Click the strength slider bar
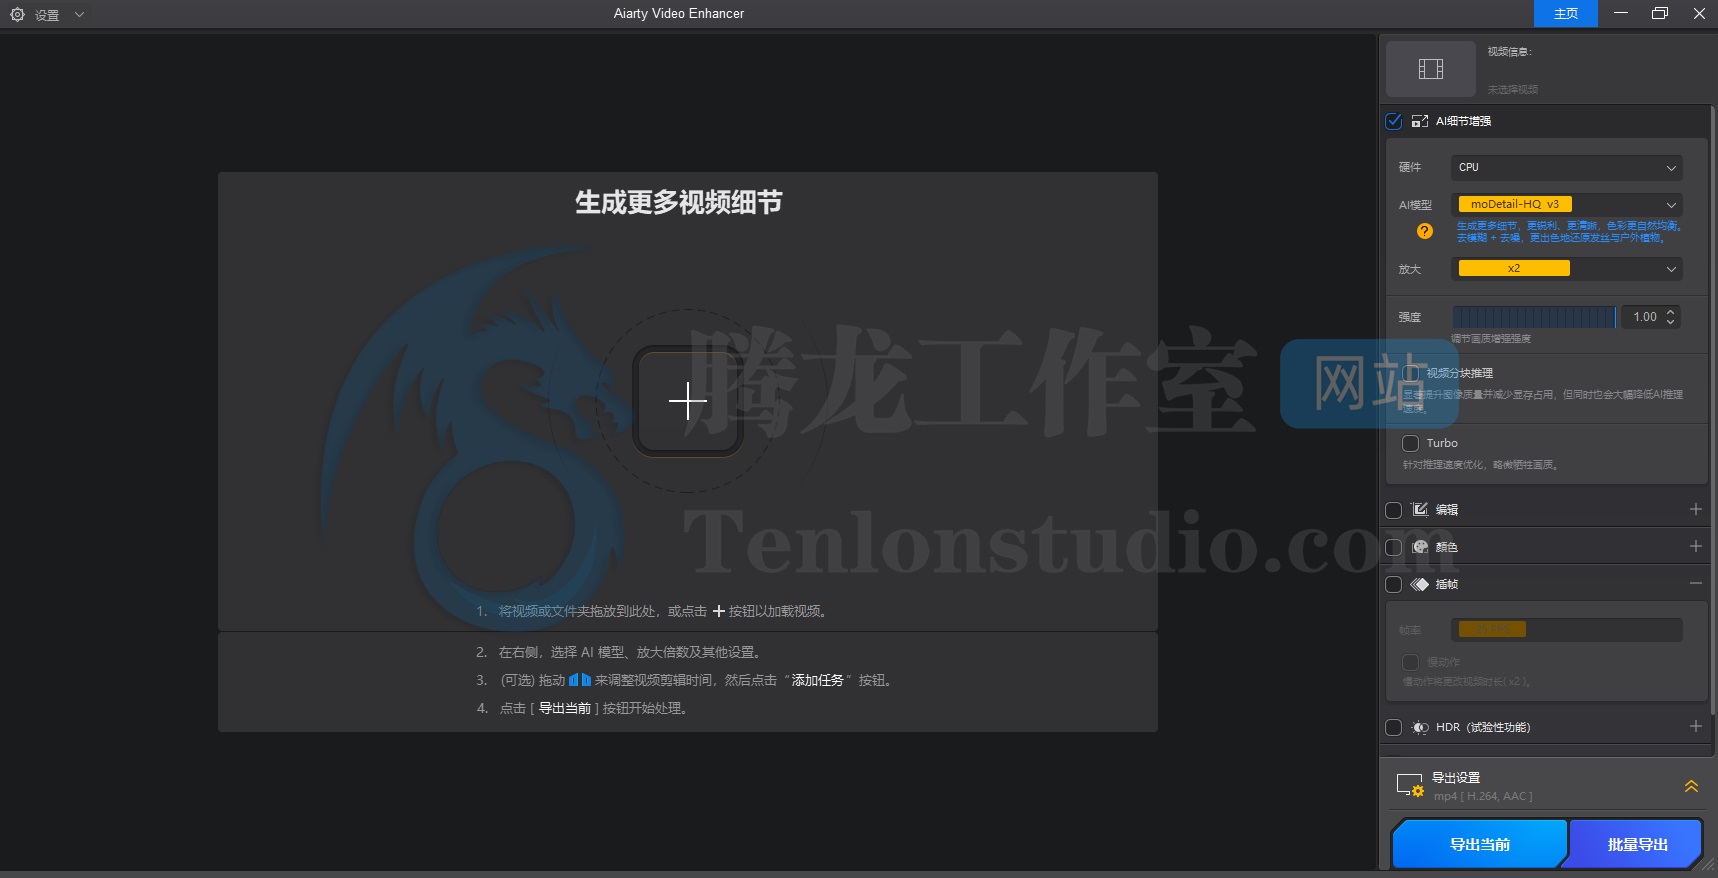 click(x=1533, y=317)
